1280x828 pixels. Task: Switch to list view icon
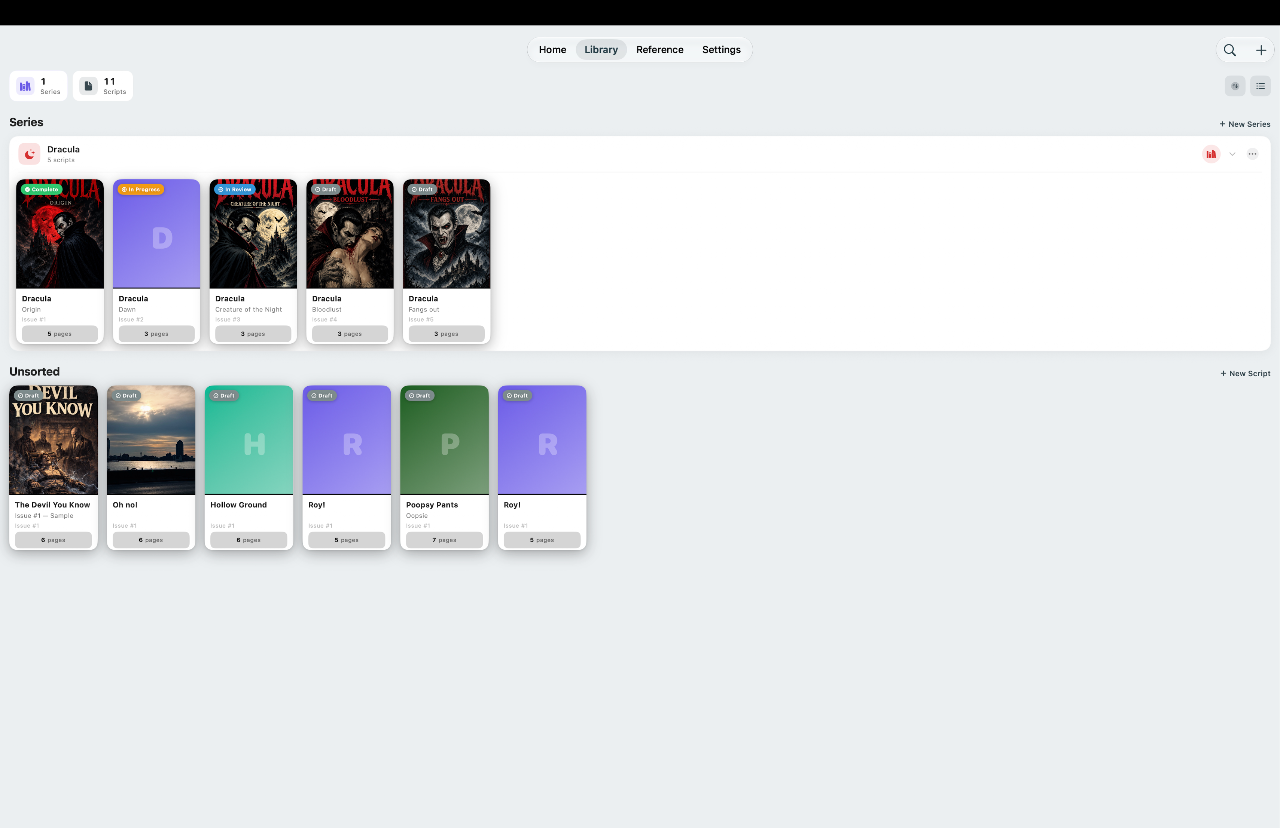pos(1260,86)
